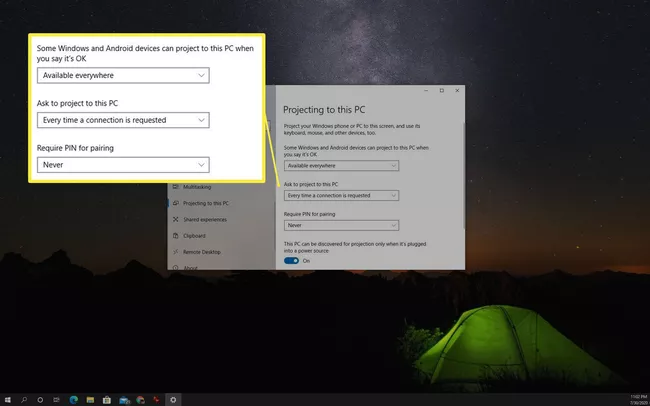Click the Windows Start button

7,400
